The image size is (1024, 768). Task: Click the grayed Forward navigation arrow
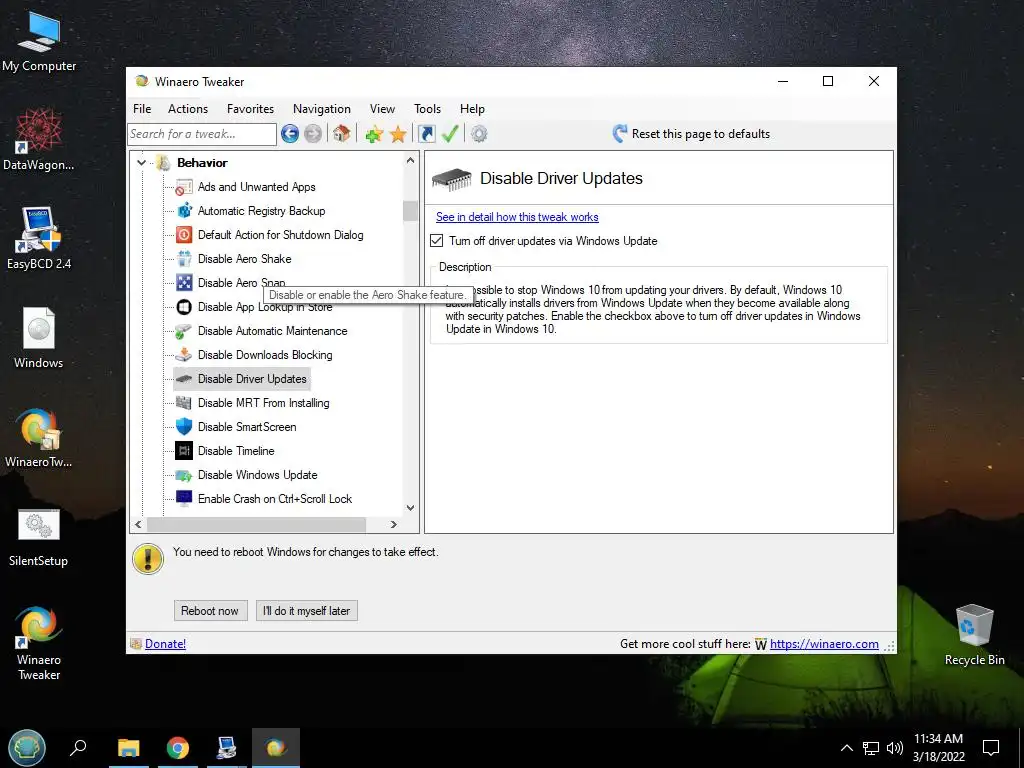click(x=313, y=134)
